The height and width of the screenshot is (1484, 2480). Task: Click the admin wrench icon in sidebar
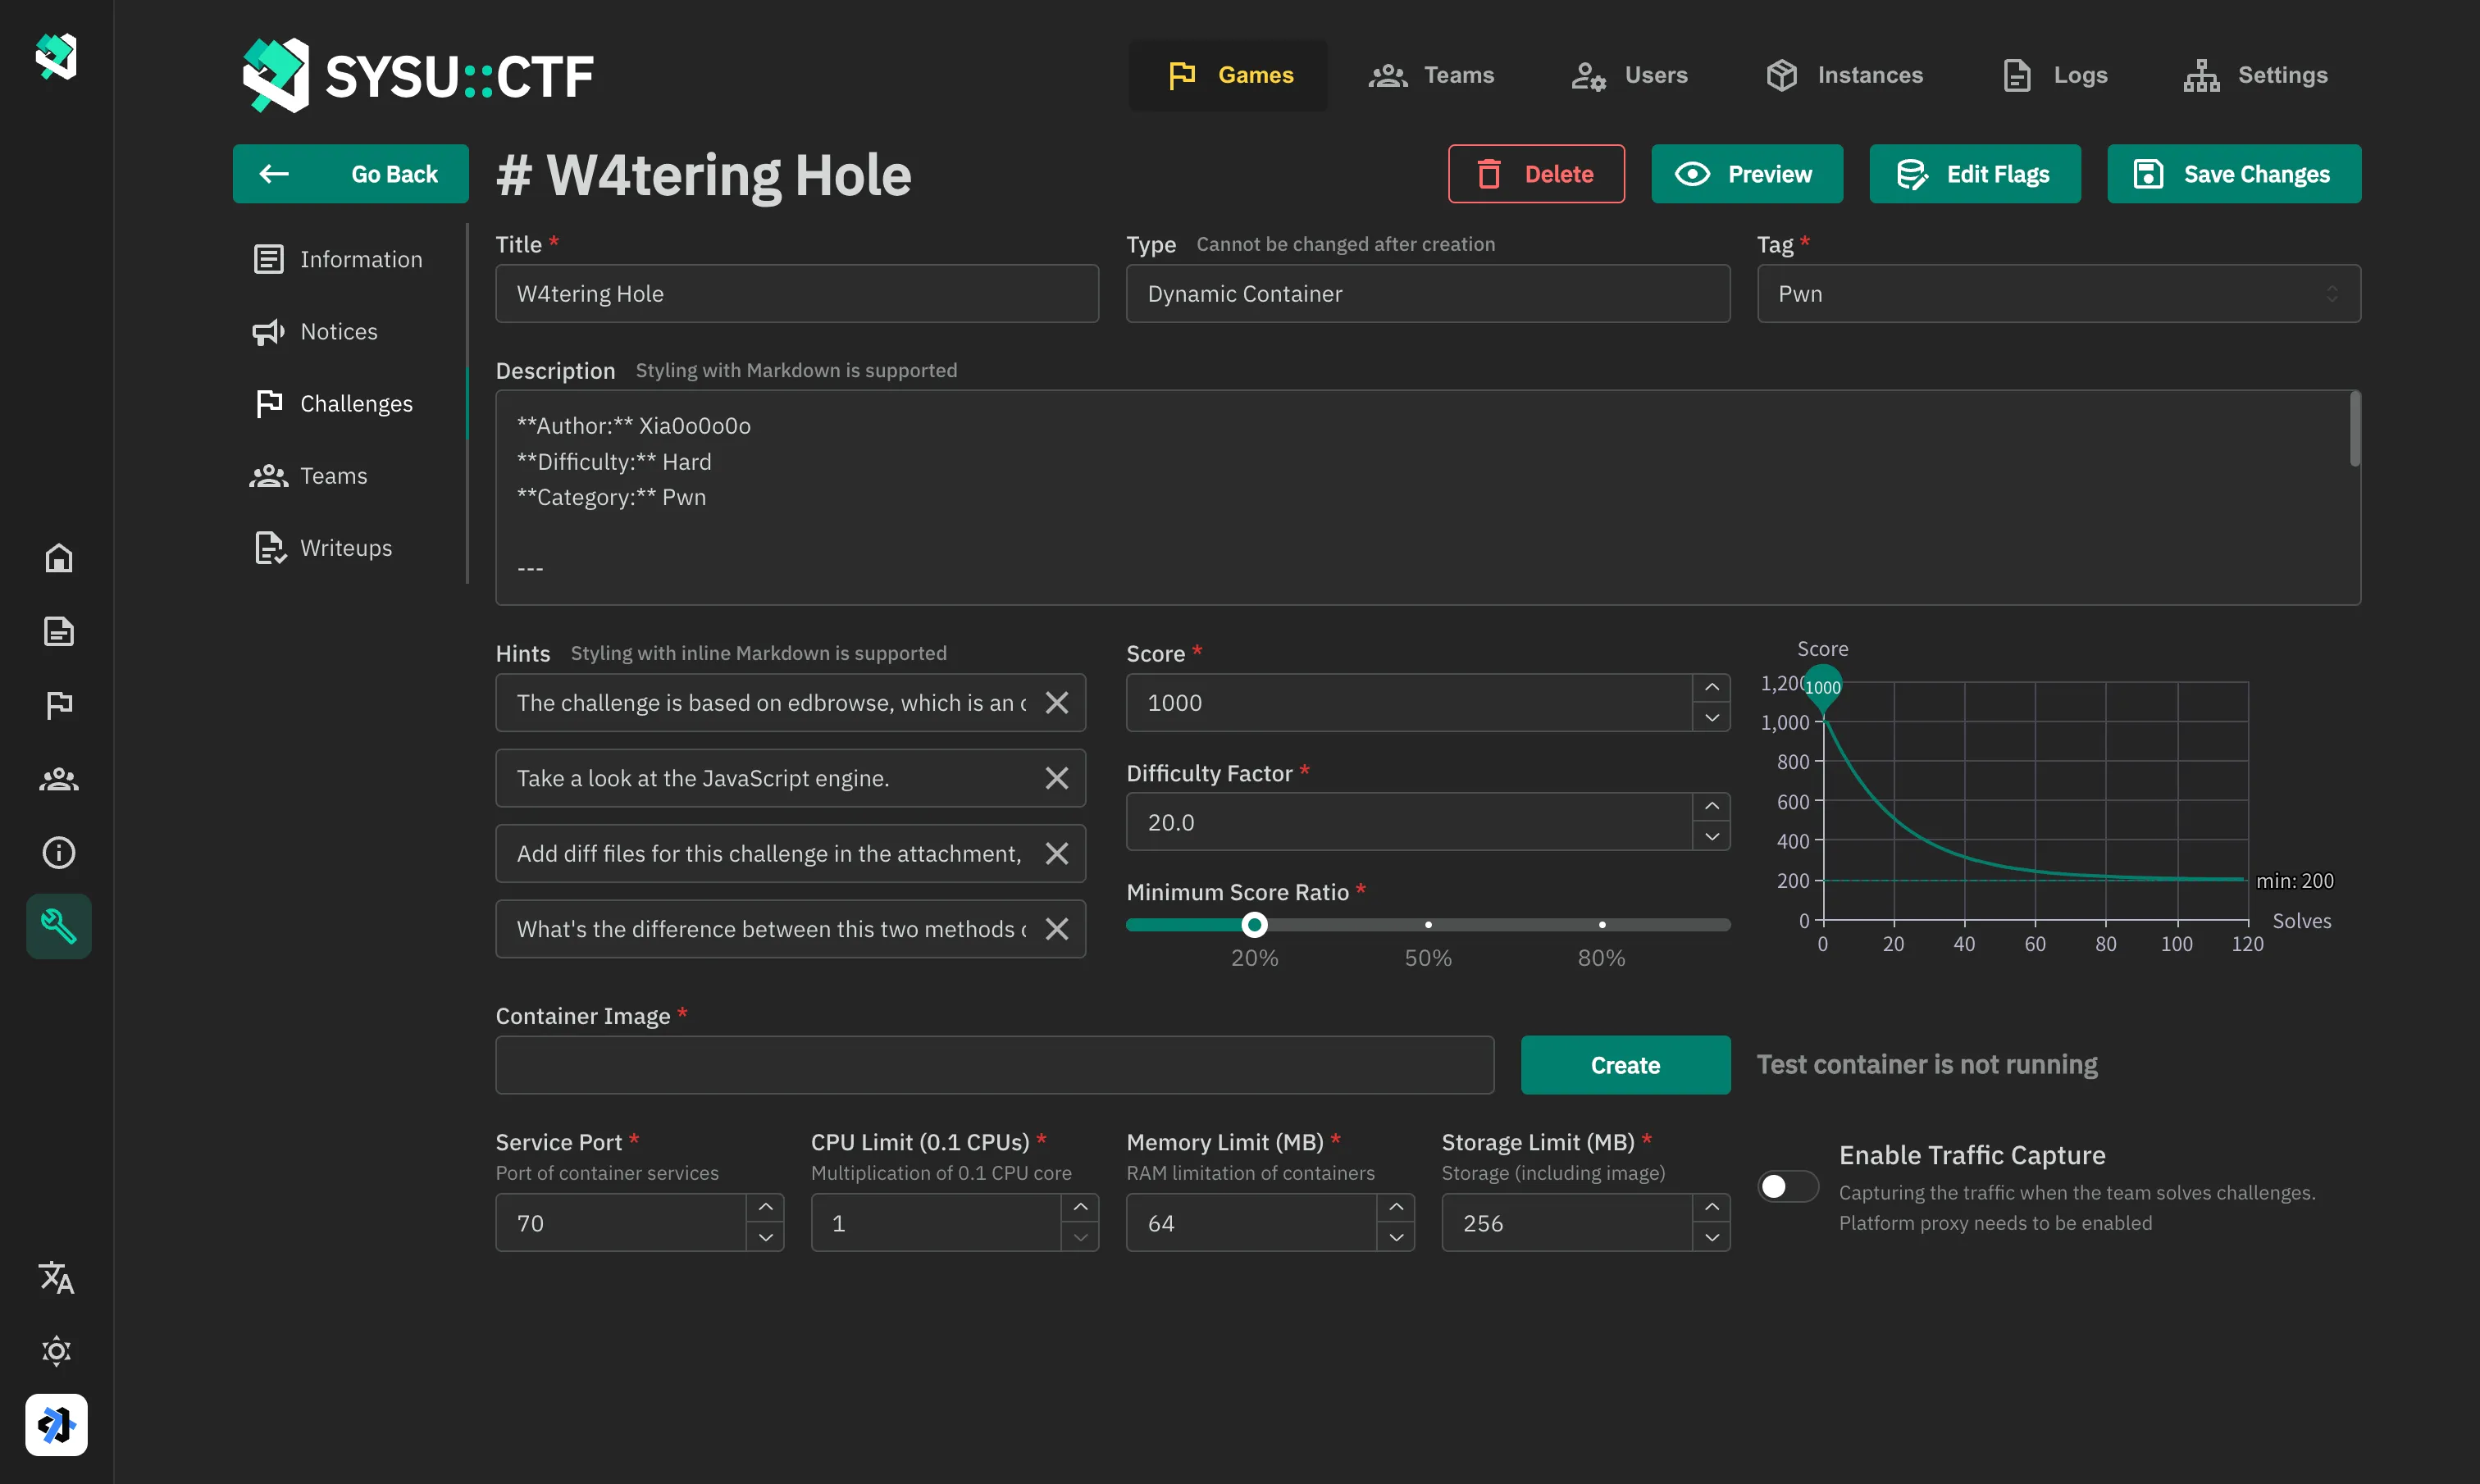click(x=58, y=926)
